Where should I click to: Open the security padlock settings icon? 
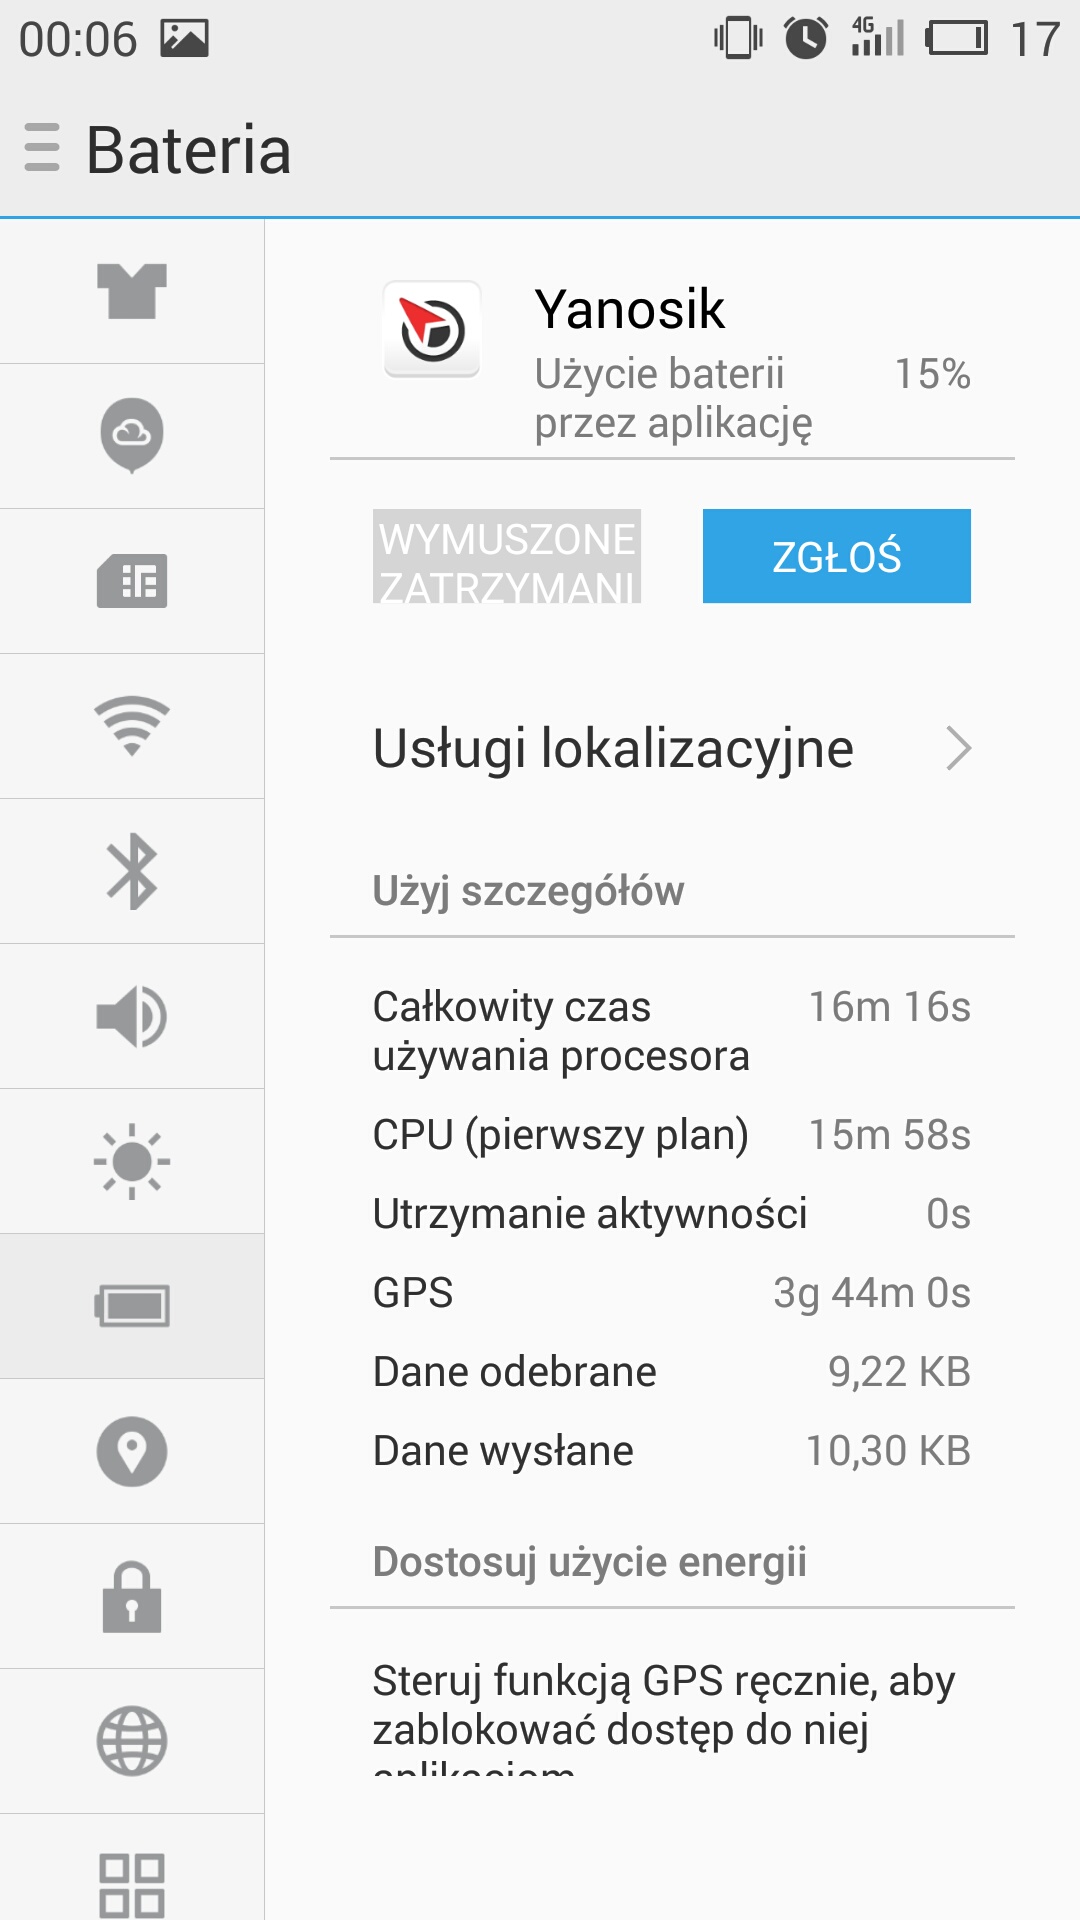(132, 1596)
